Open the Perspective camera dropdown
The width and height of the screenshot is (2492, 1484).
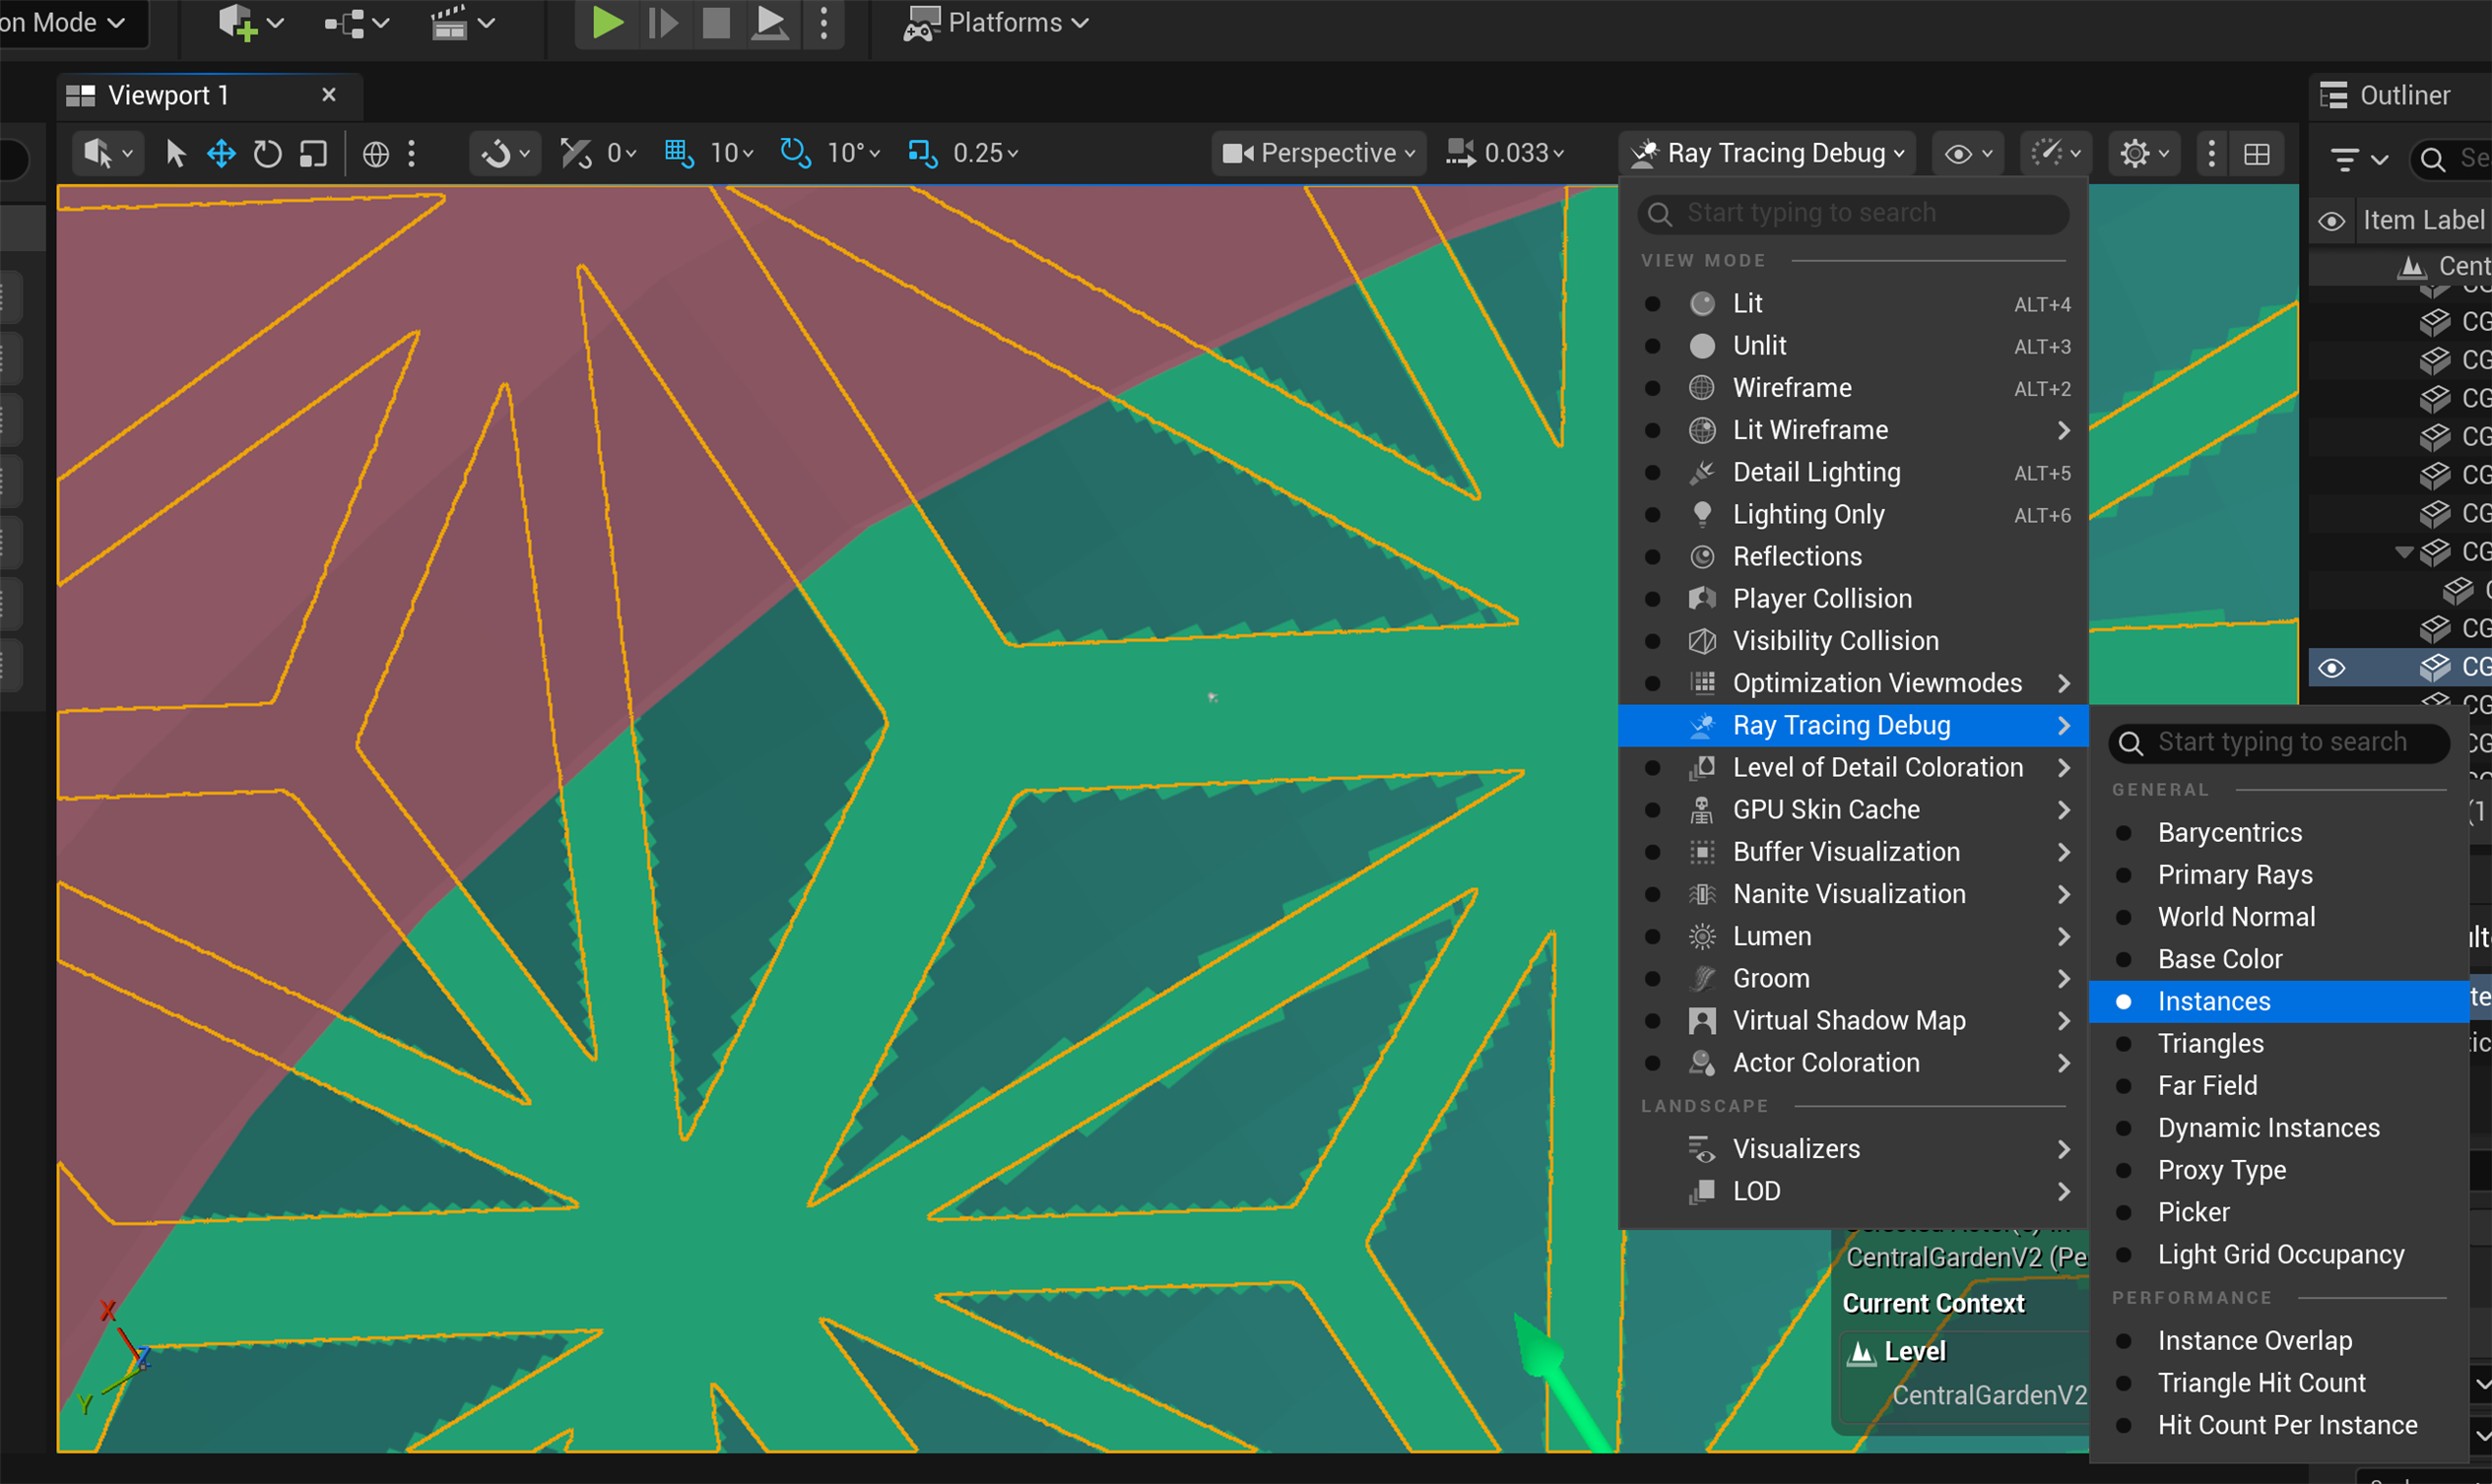1318,153
